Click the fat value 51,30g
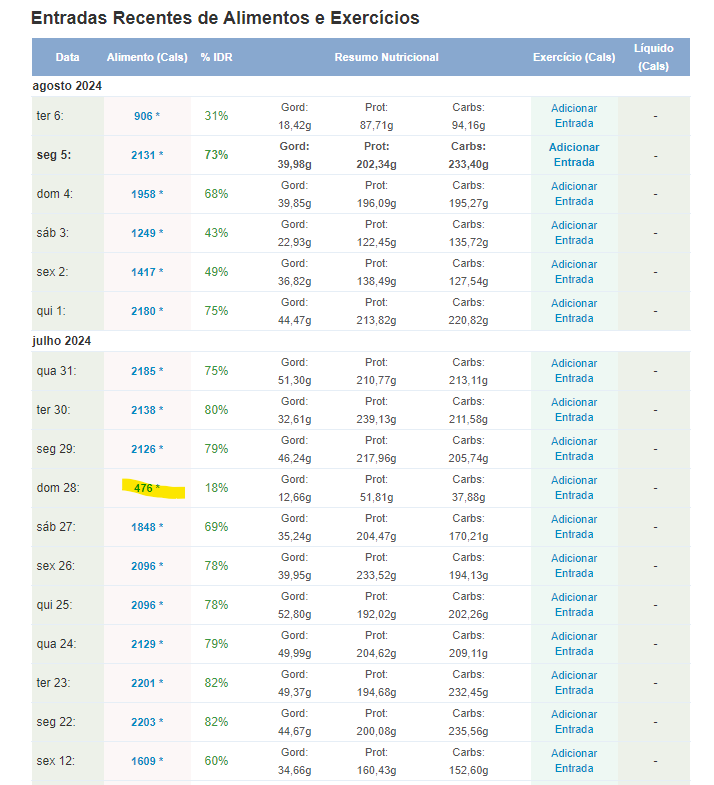This screenshot has height=785, width=714. (294, 381)
